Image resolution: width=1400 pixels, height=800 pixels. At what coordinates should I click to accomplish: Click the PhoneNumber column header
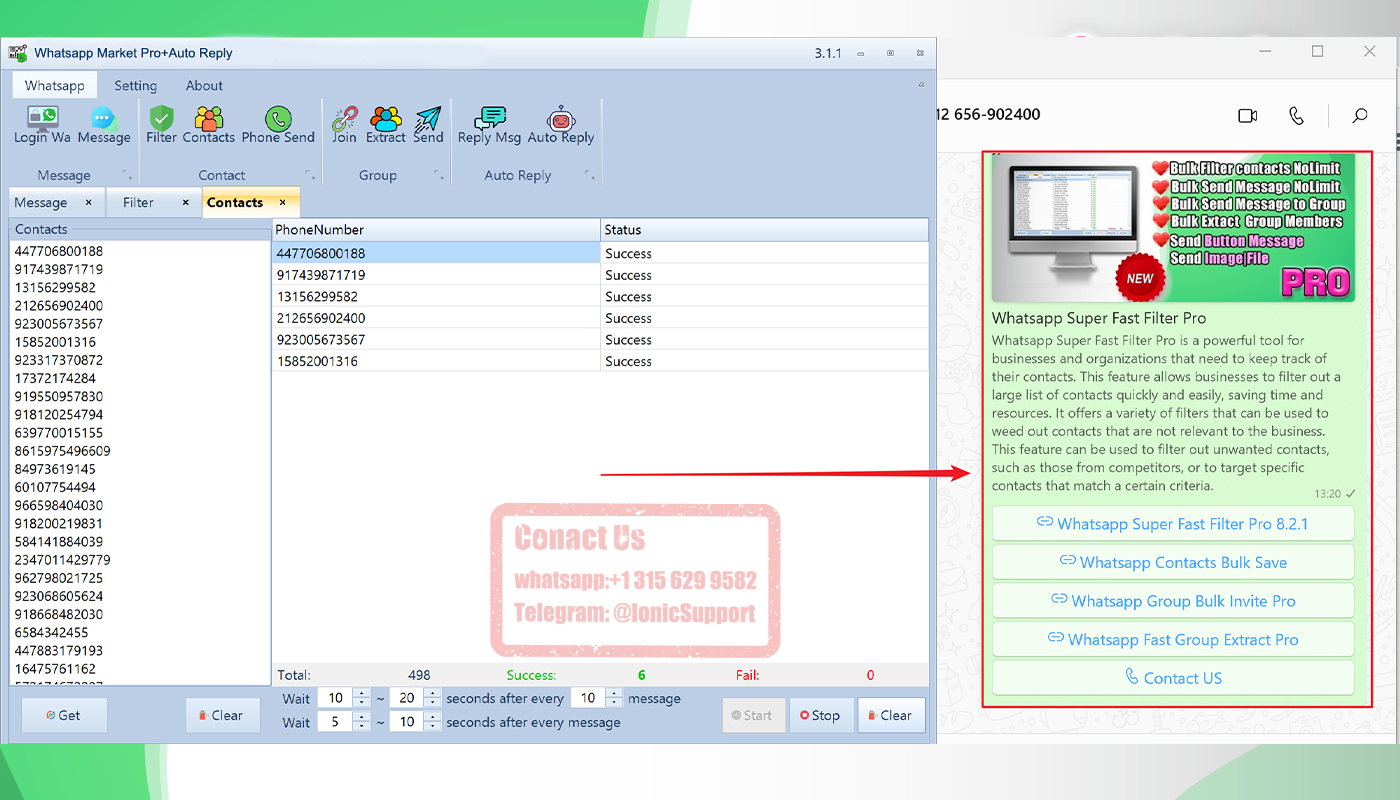point(436,230)
